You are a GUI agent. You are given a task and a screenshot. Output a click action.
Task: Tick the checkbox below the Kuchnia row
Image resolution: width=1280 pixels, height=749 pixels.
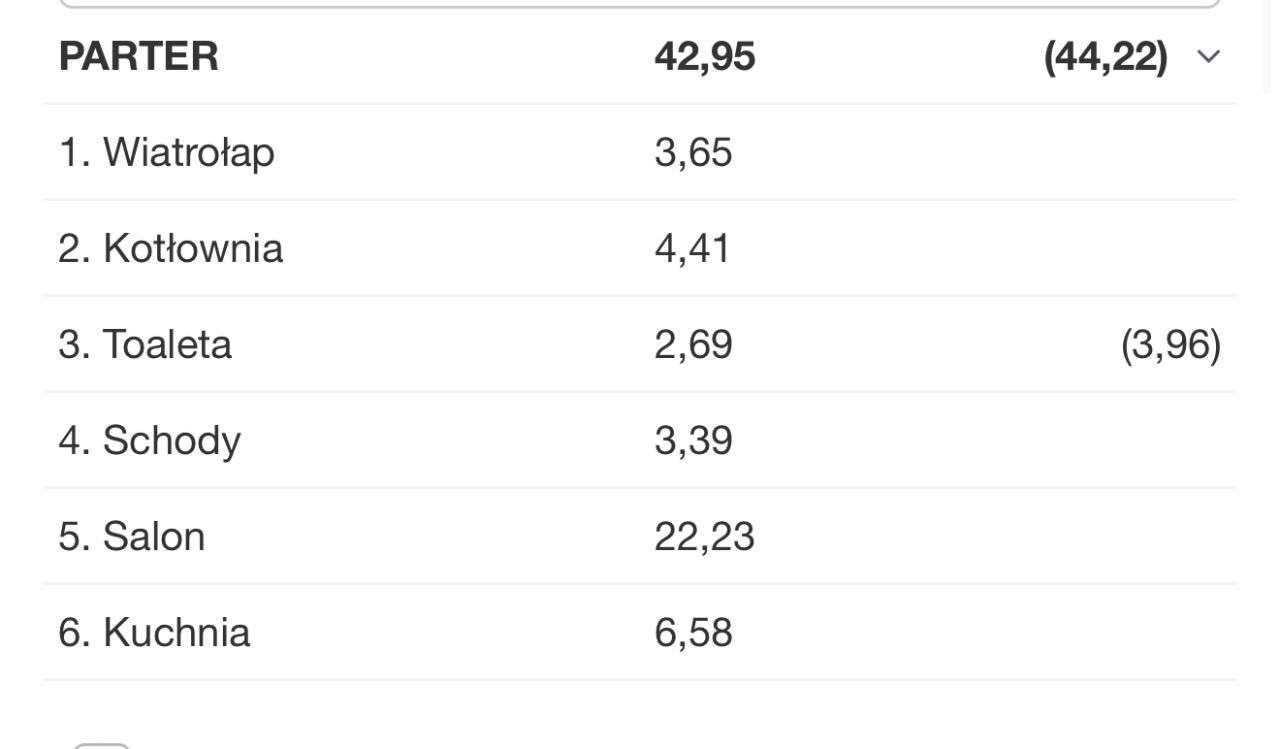[x=102, y=744]
